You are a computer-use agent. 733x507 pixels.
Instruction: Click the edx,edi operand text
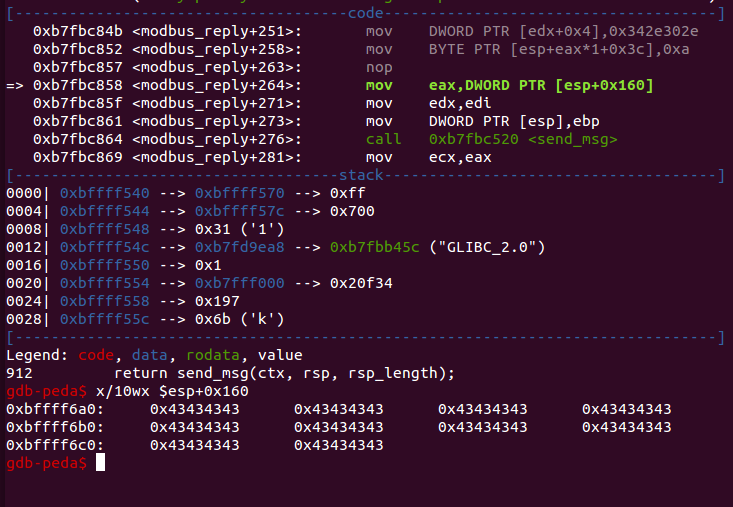tap(460, 103)
